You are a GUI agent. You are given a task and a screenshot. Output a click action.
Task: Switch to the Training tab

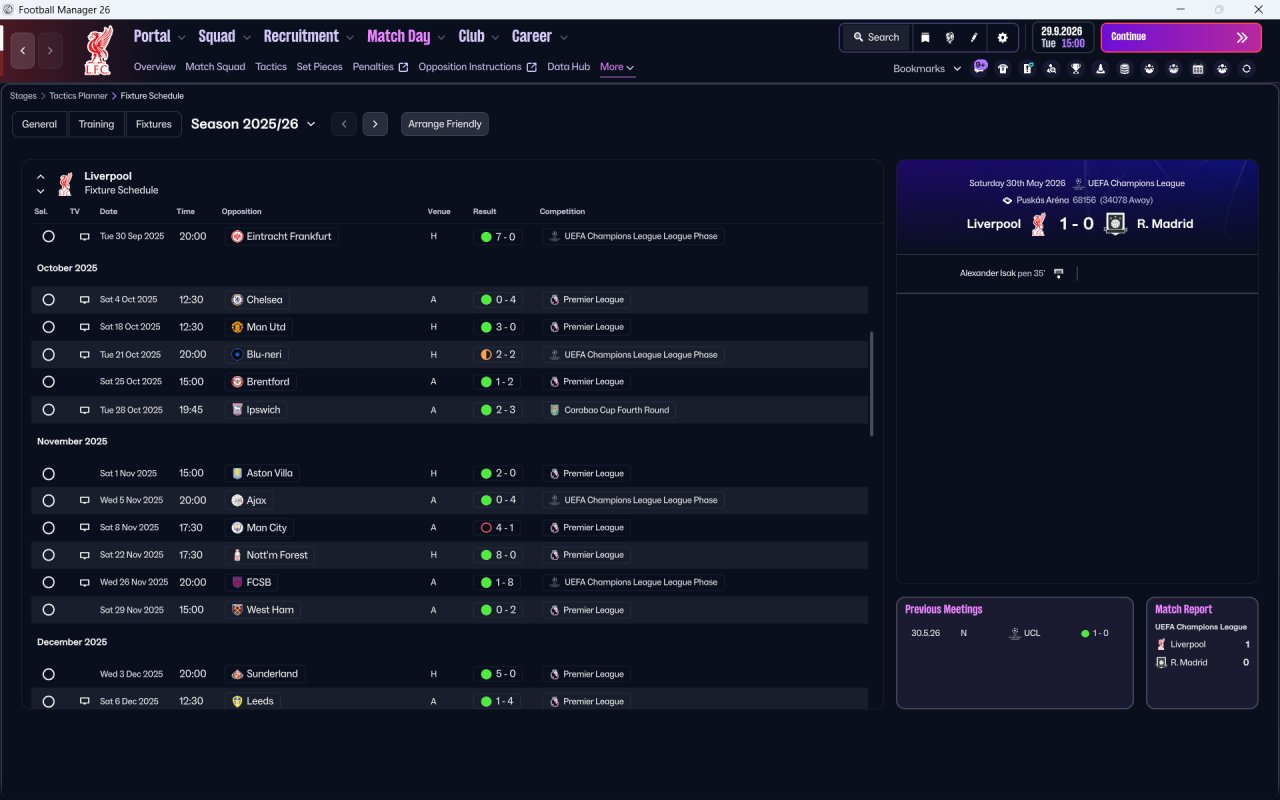coord(97,124)
